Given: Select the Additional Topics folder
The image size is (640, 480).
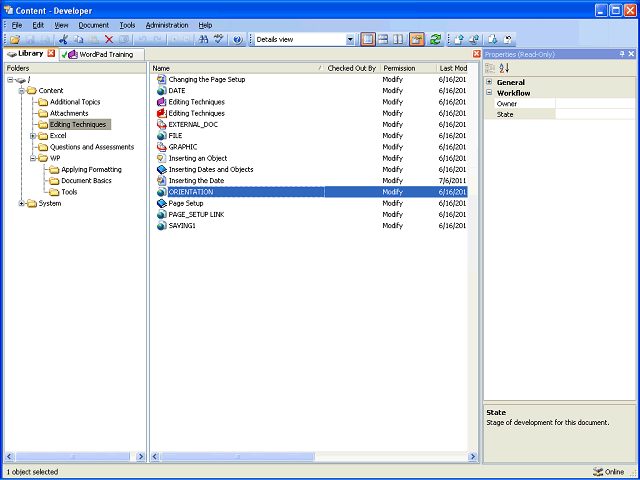Looking at the screenshot, I should tap(75, 102).
